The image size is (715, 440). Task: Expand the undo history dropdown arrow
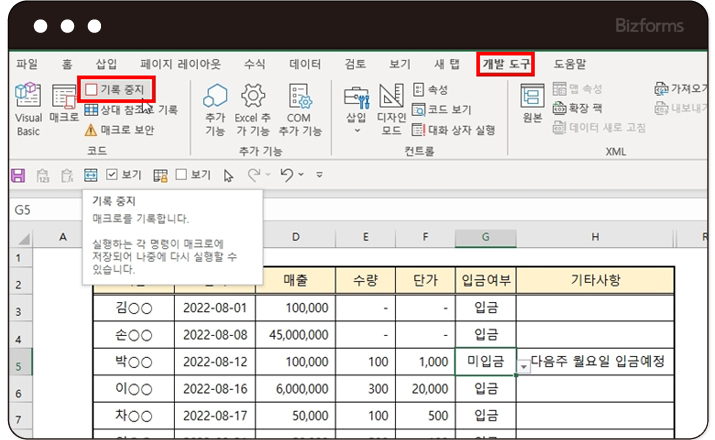pos(302,175)
